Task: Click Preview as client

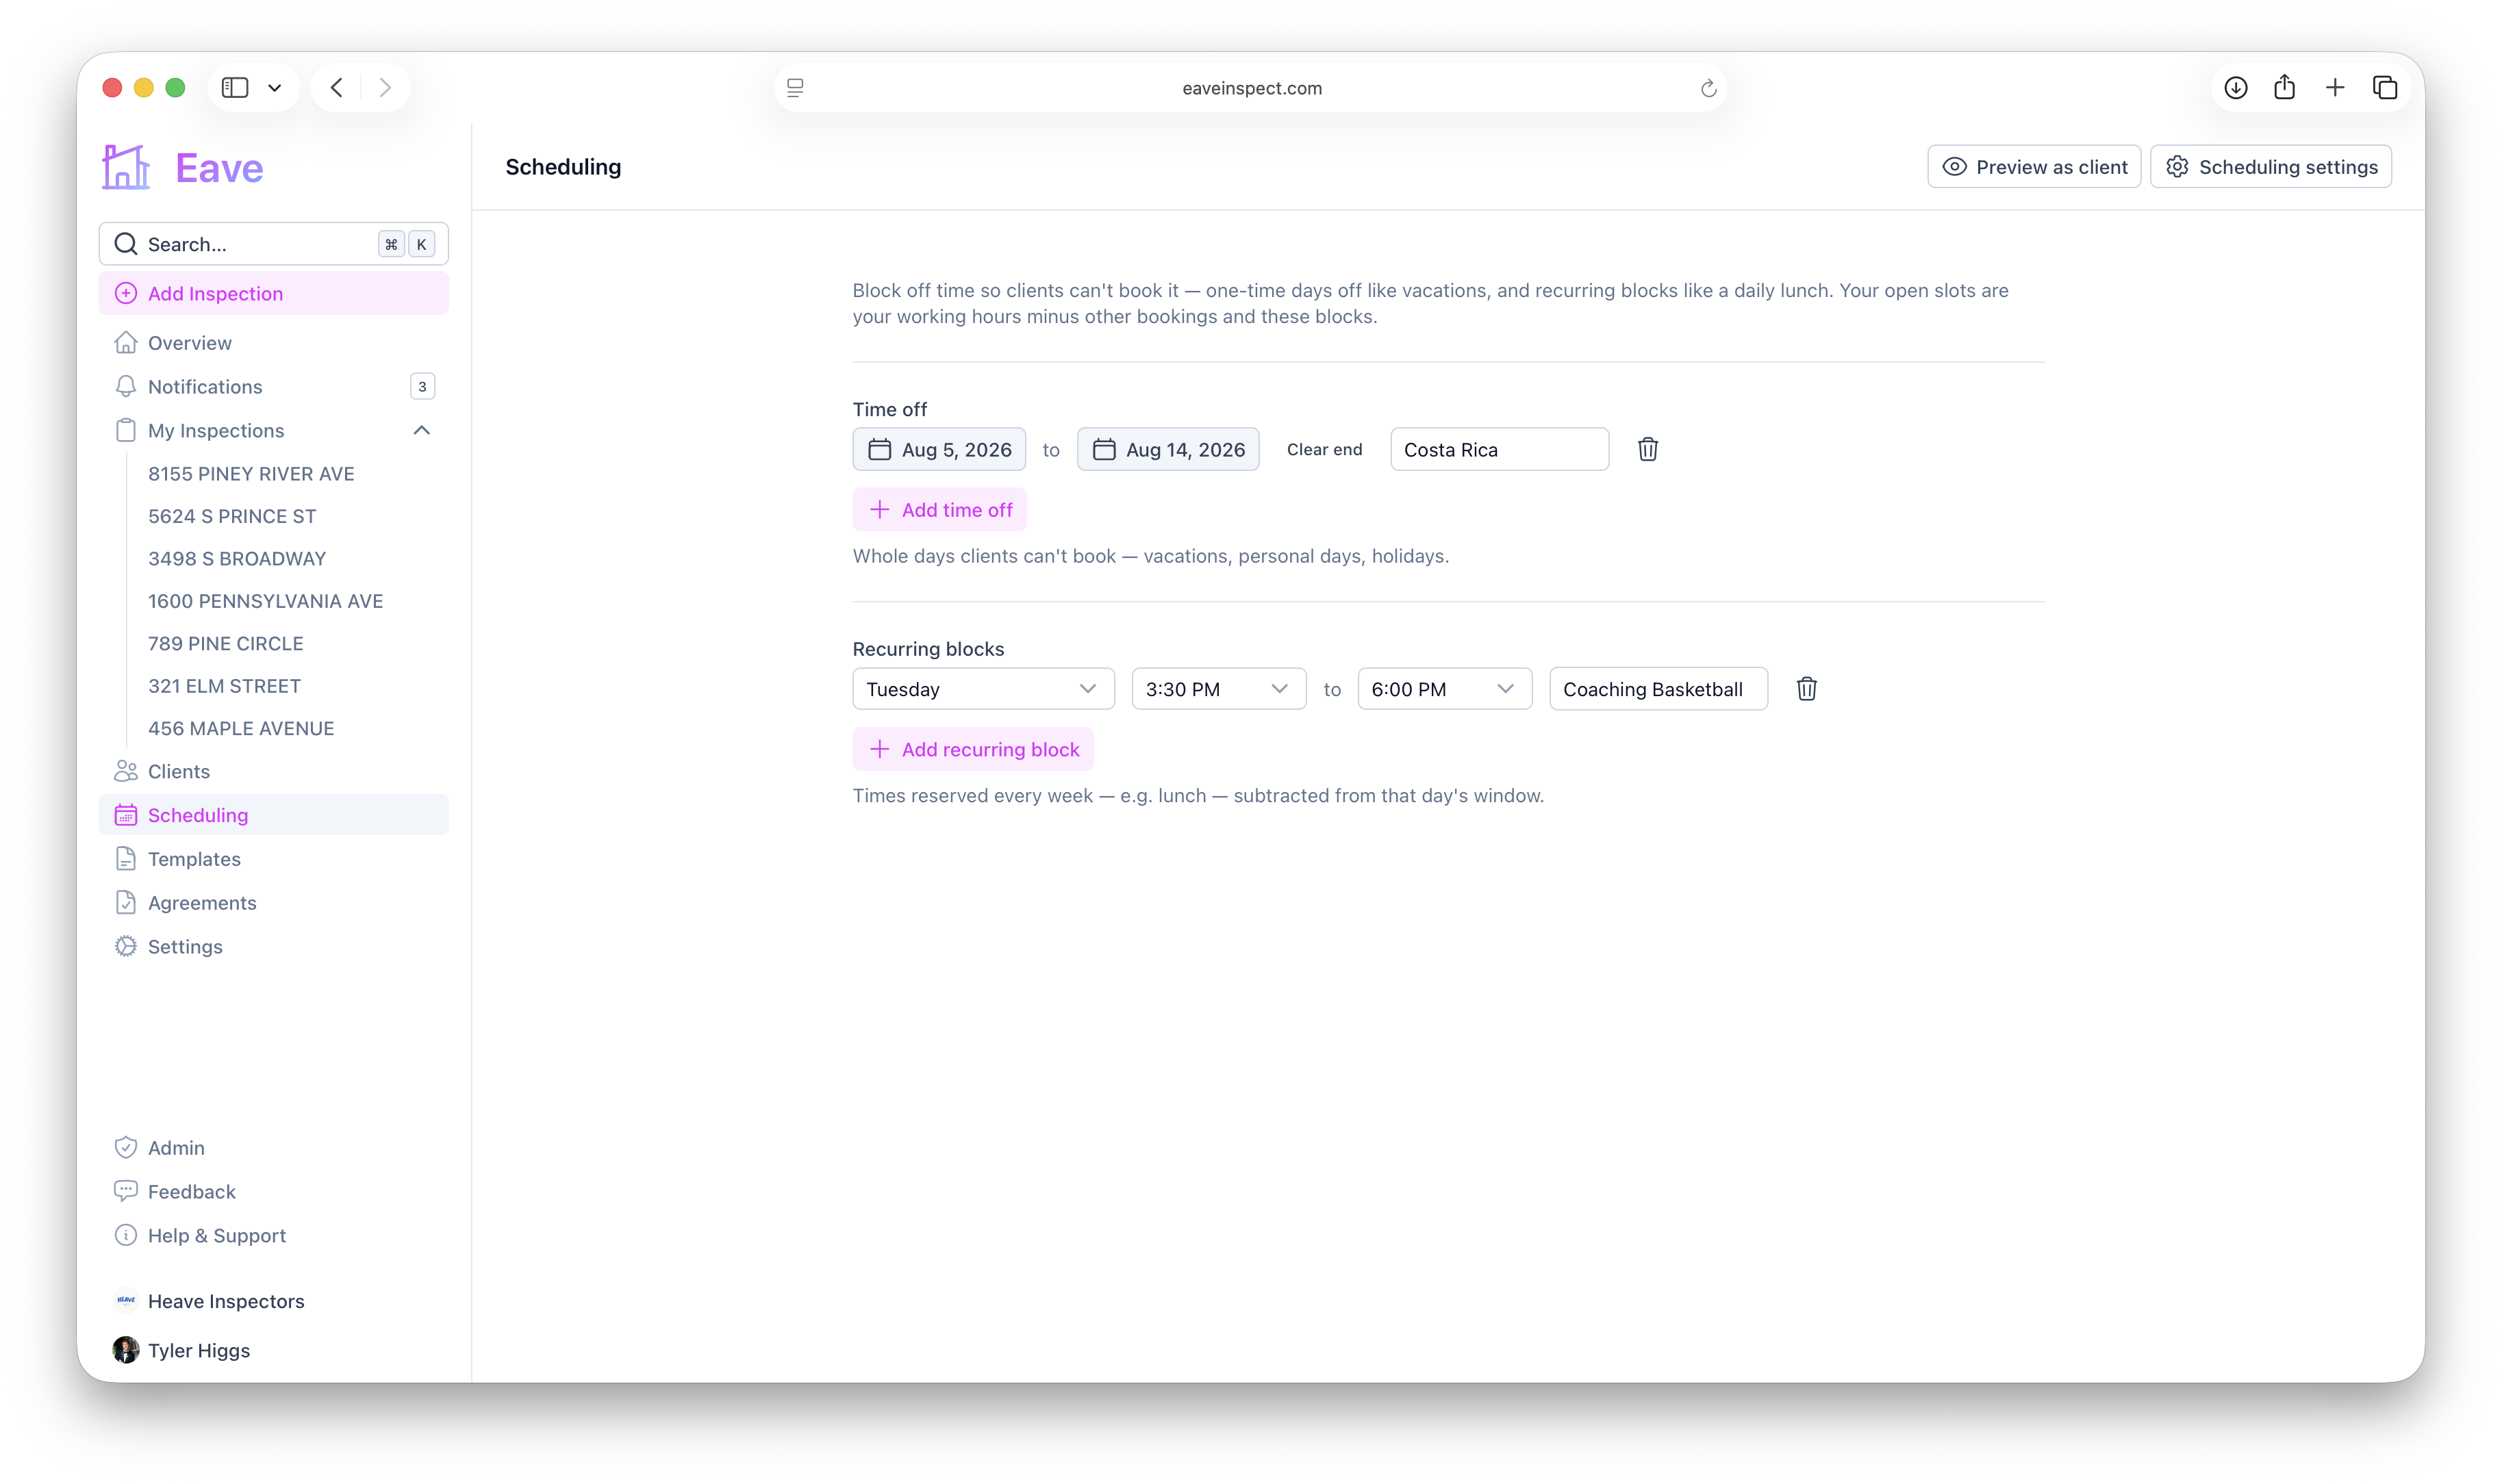Action: coord(2034,167)
